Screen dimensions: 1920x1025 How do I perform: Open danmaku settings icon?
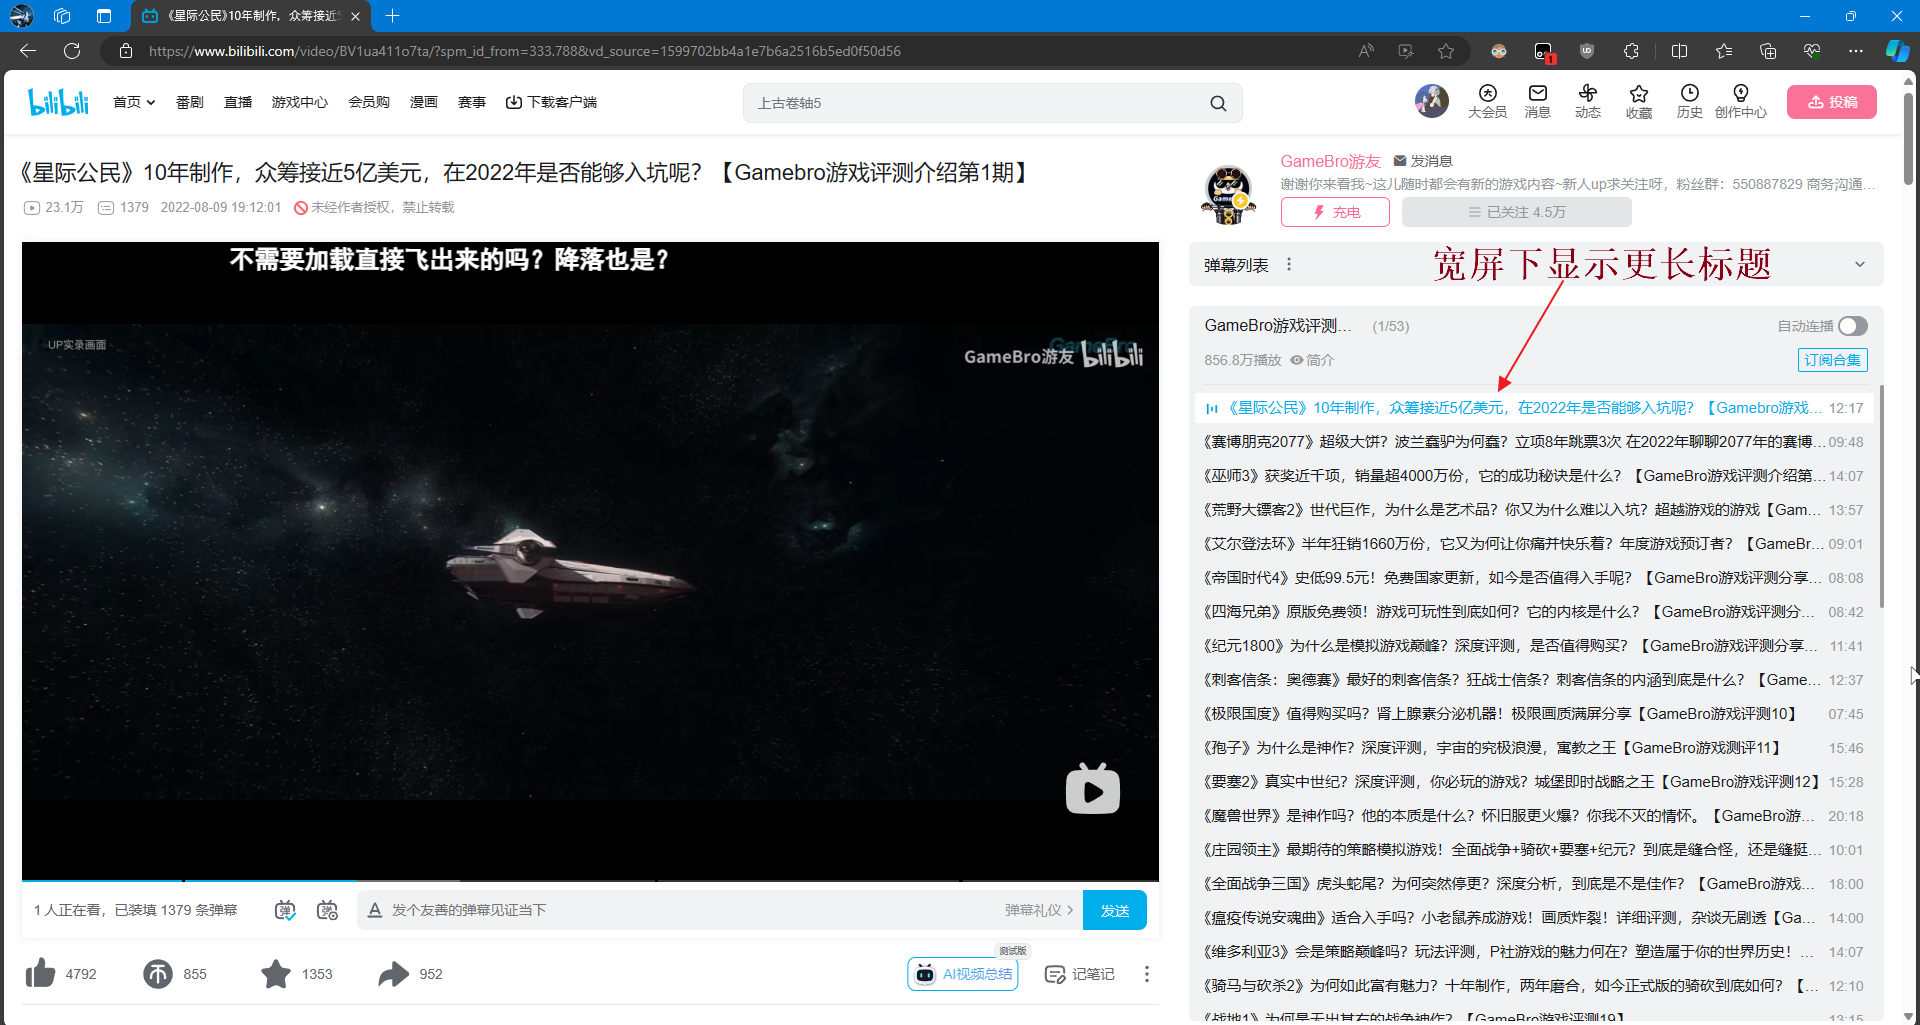click(327, 910)
